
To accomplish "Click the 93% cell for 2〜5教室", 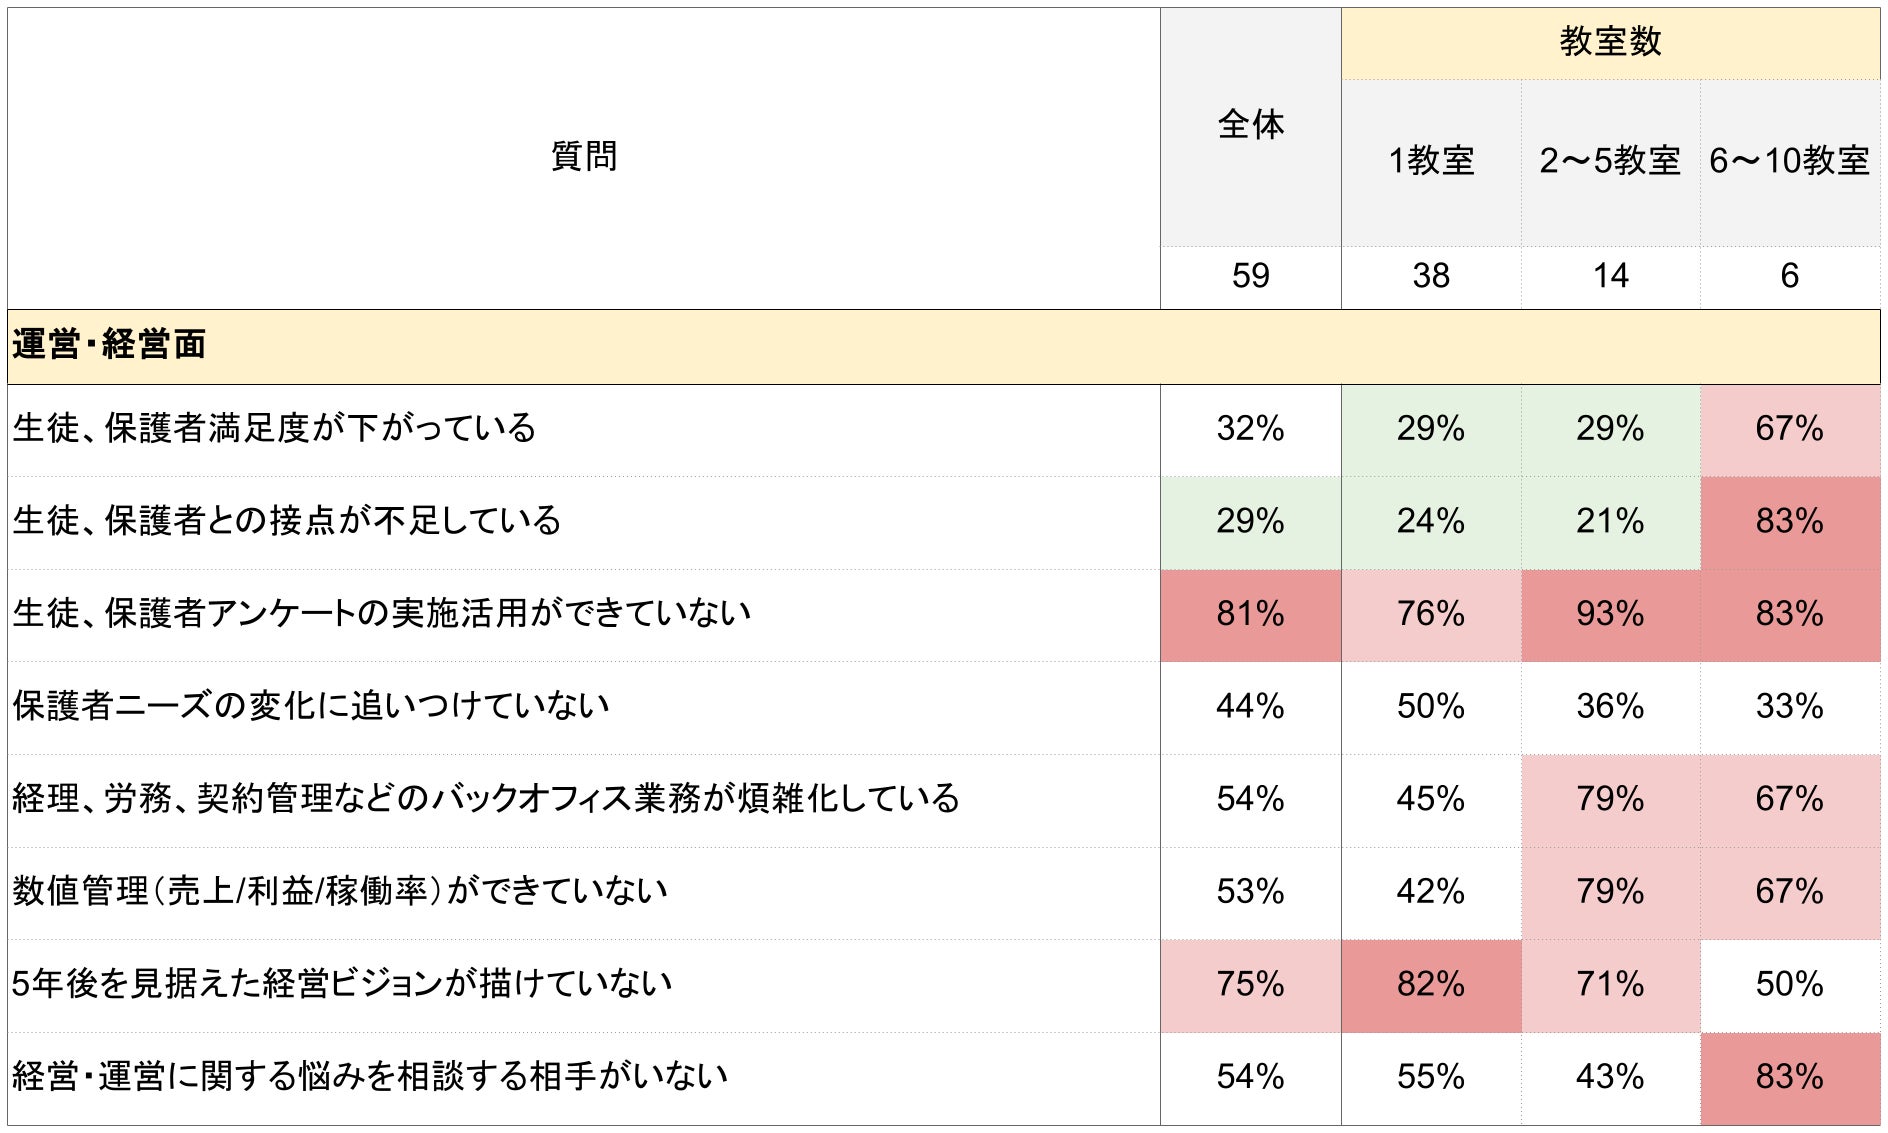I will point(1610,614).
